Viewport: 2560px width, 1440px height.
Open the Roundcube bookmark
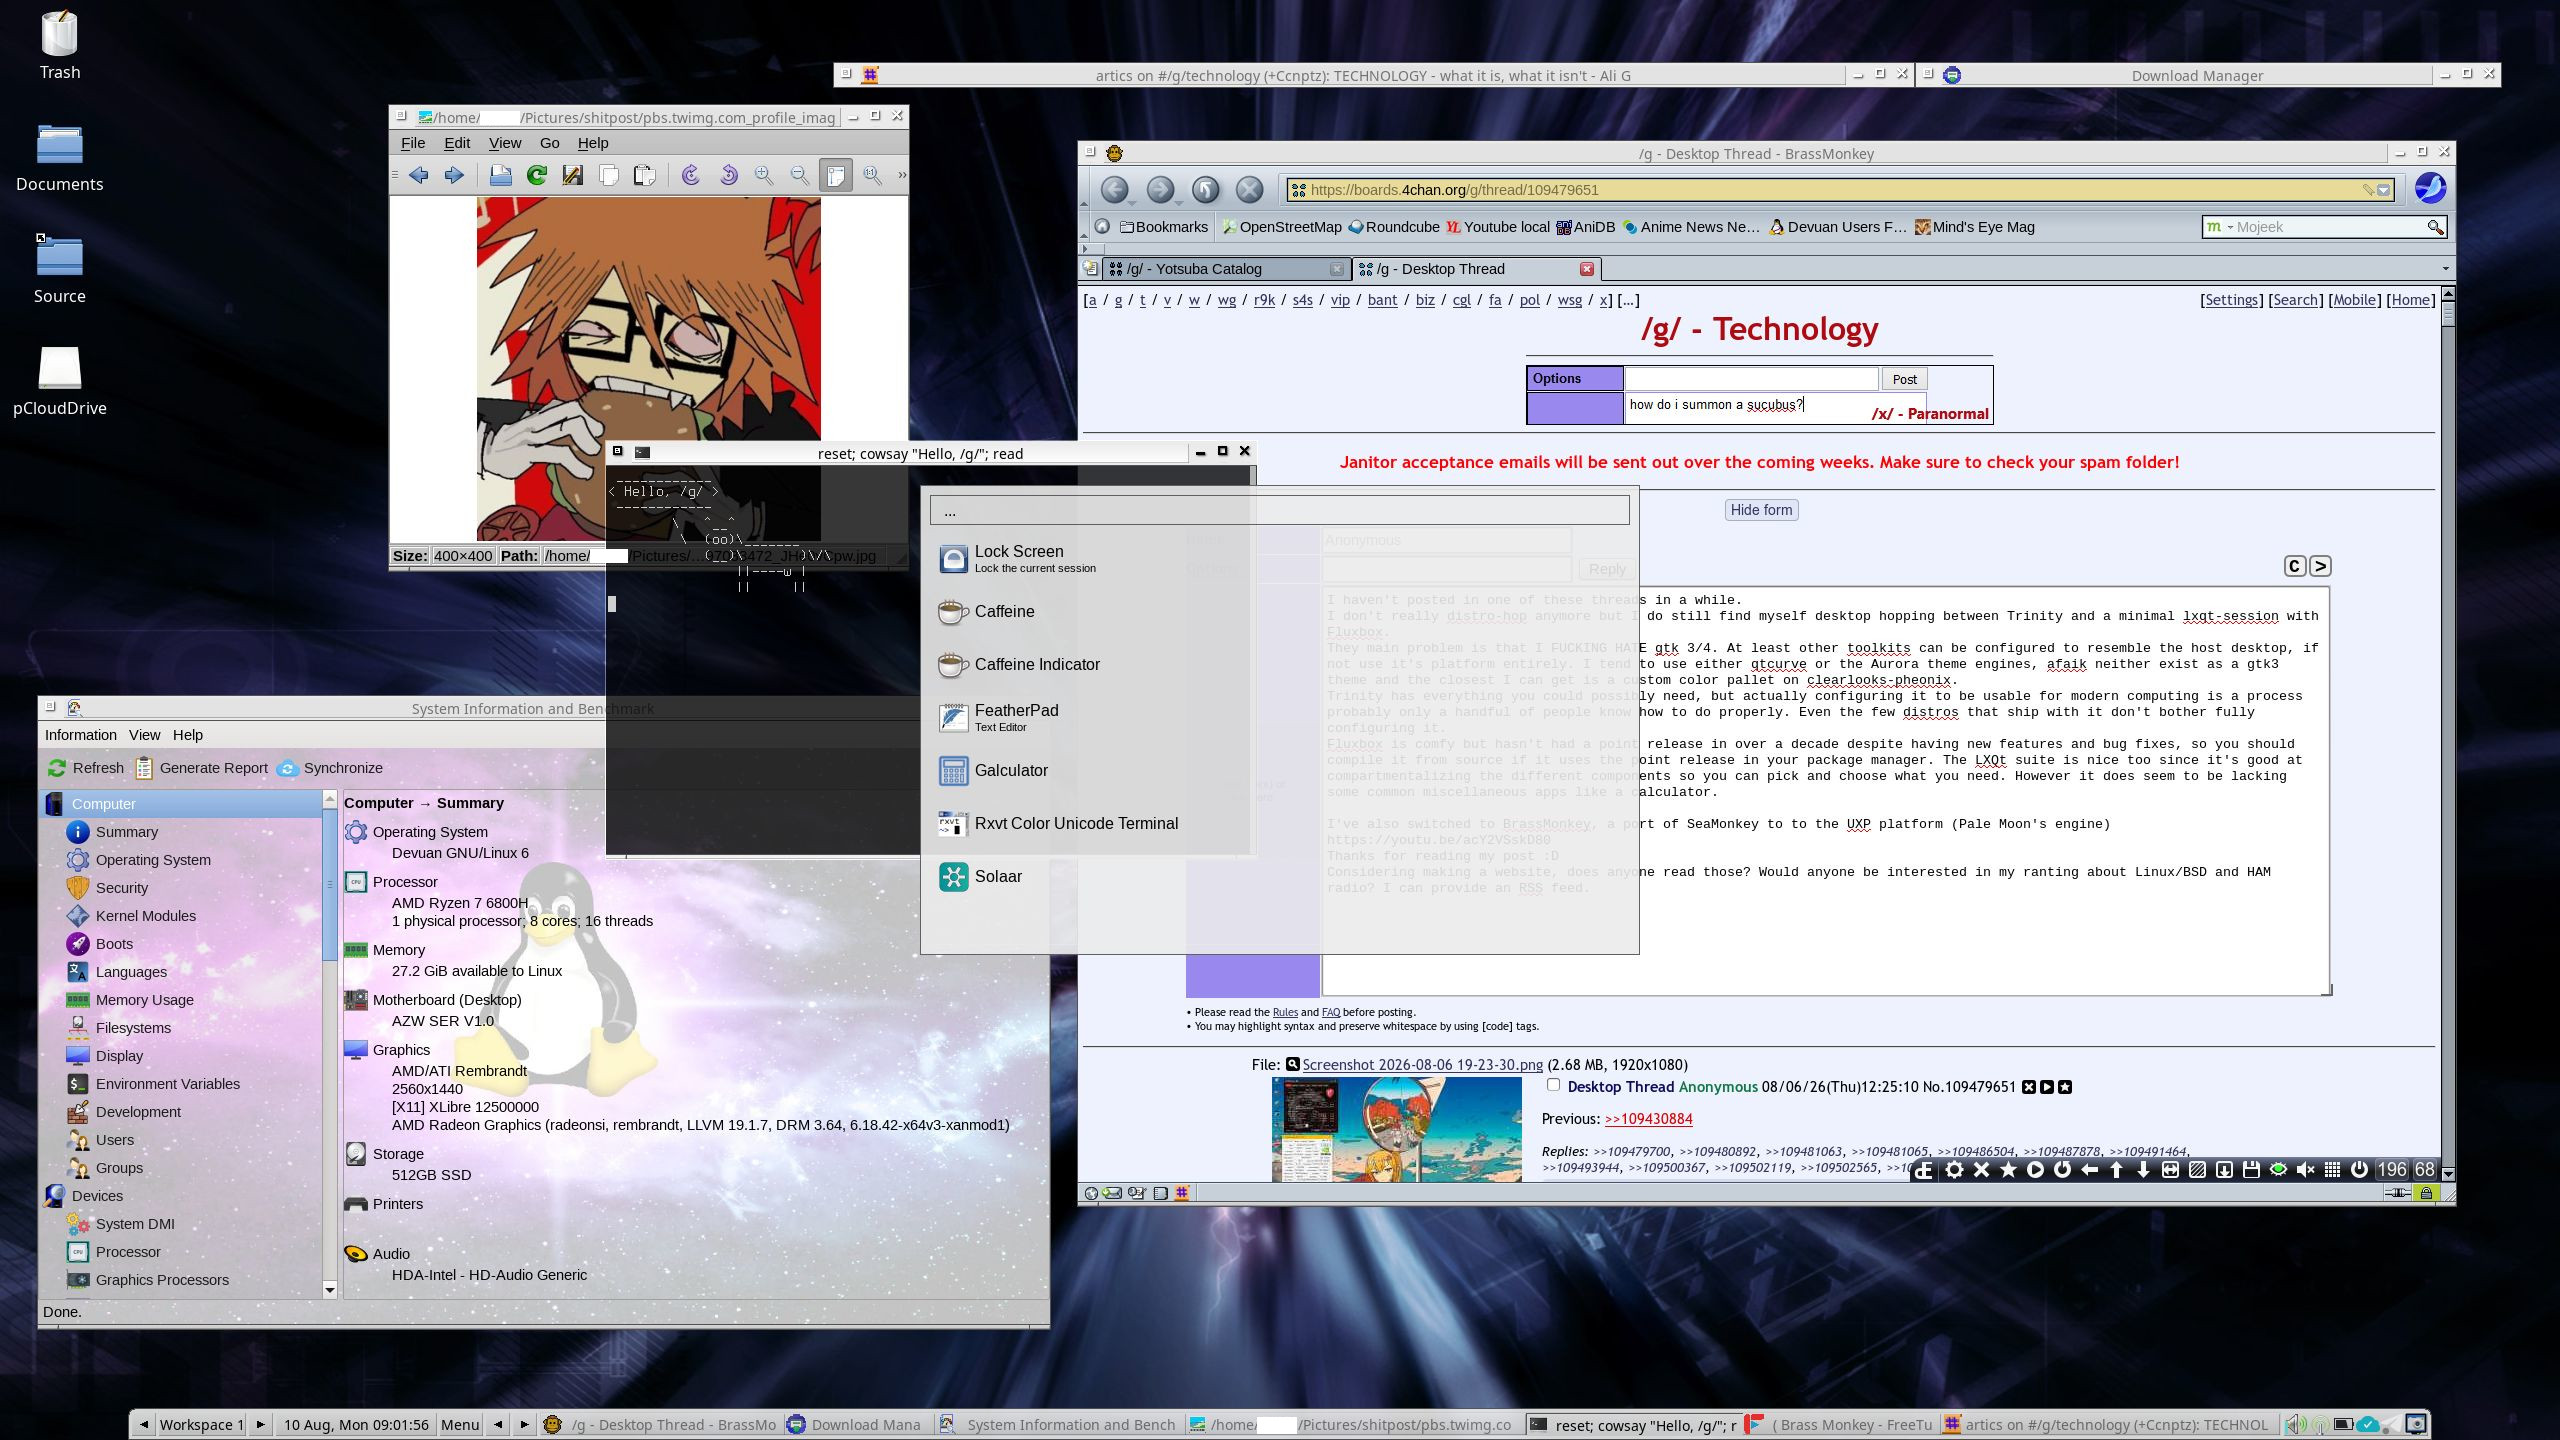click(x=1394, y=227)
